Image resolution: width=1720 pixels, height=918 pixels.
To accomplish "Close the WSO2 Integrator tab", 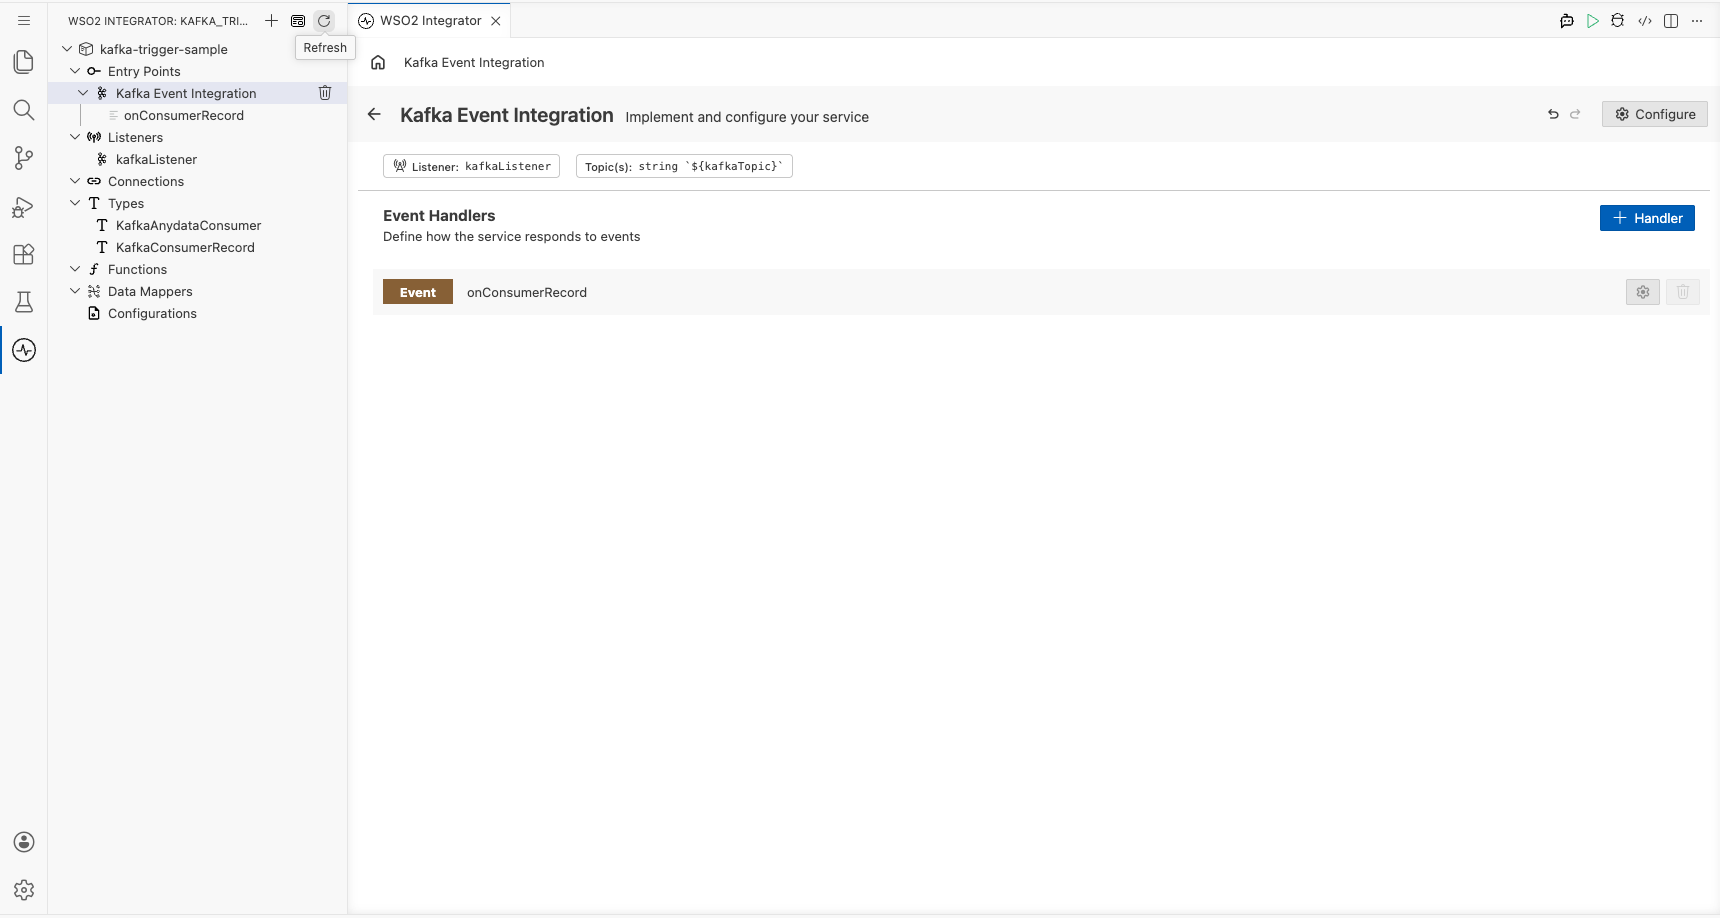I will pos(496,21).
